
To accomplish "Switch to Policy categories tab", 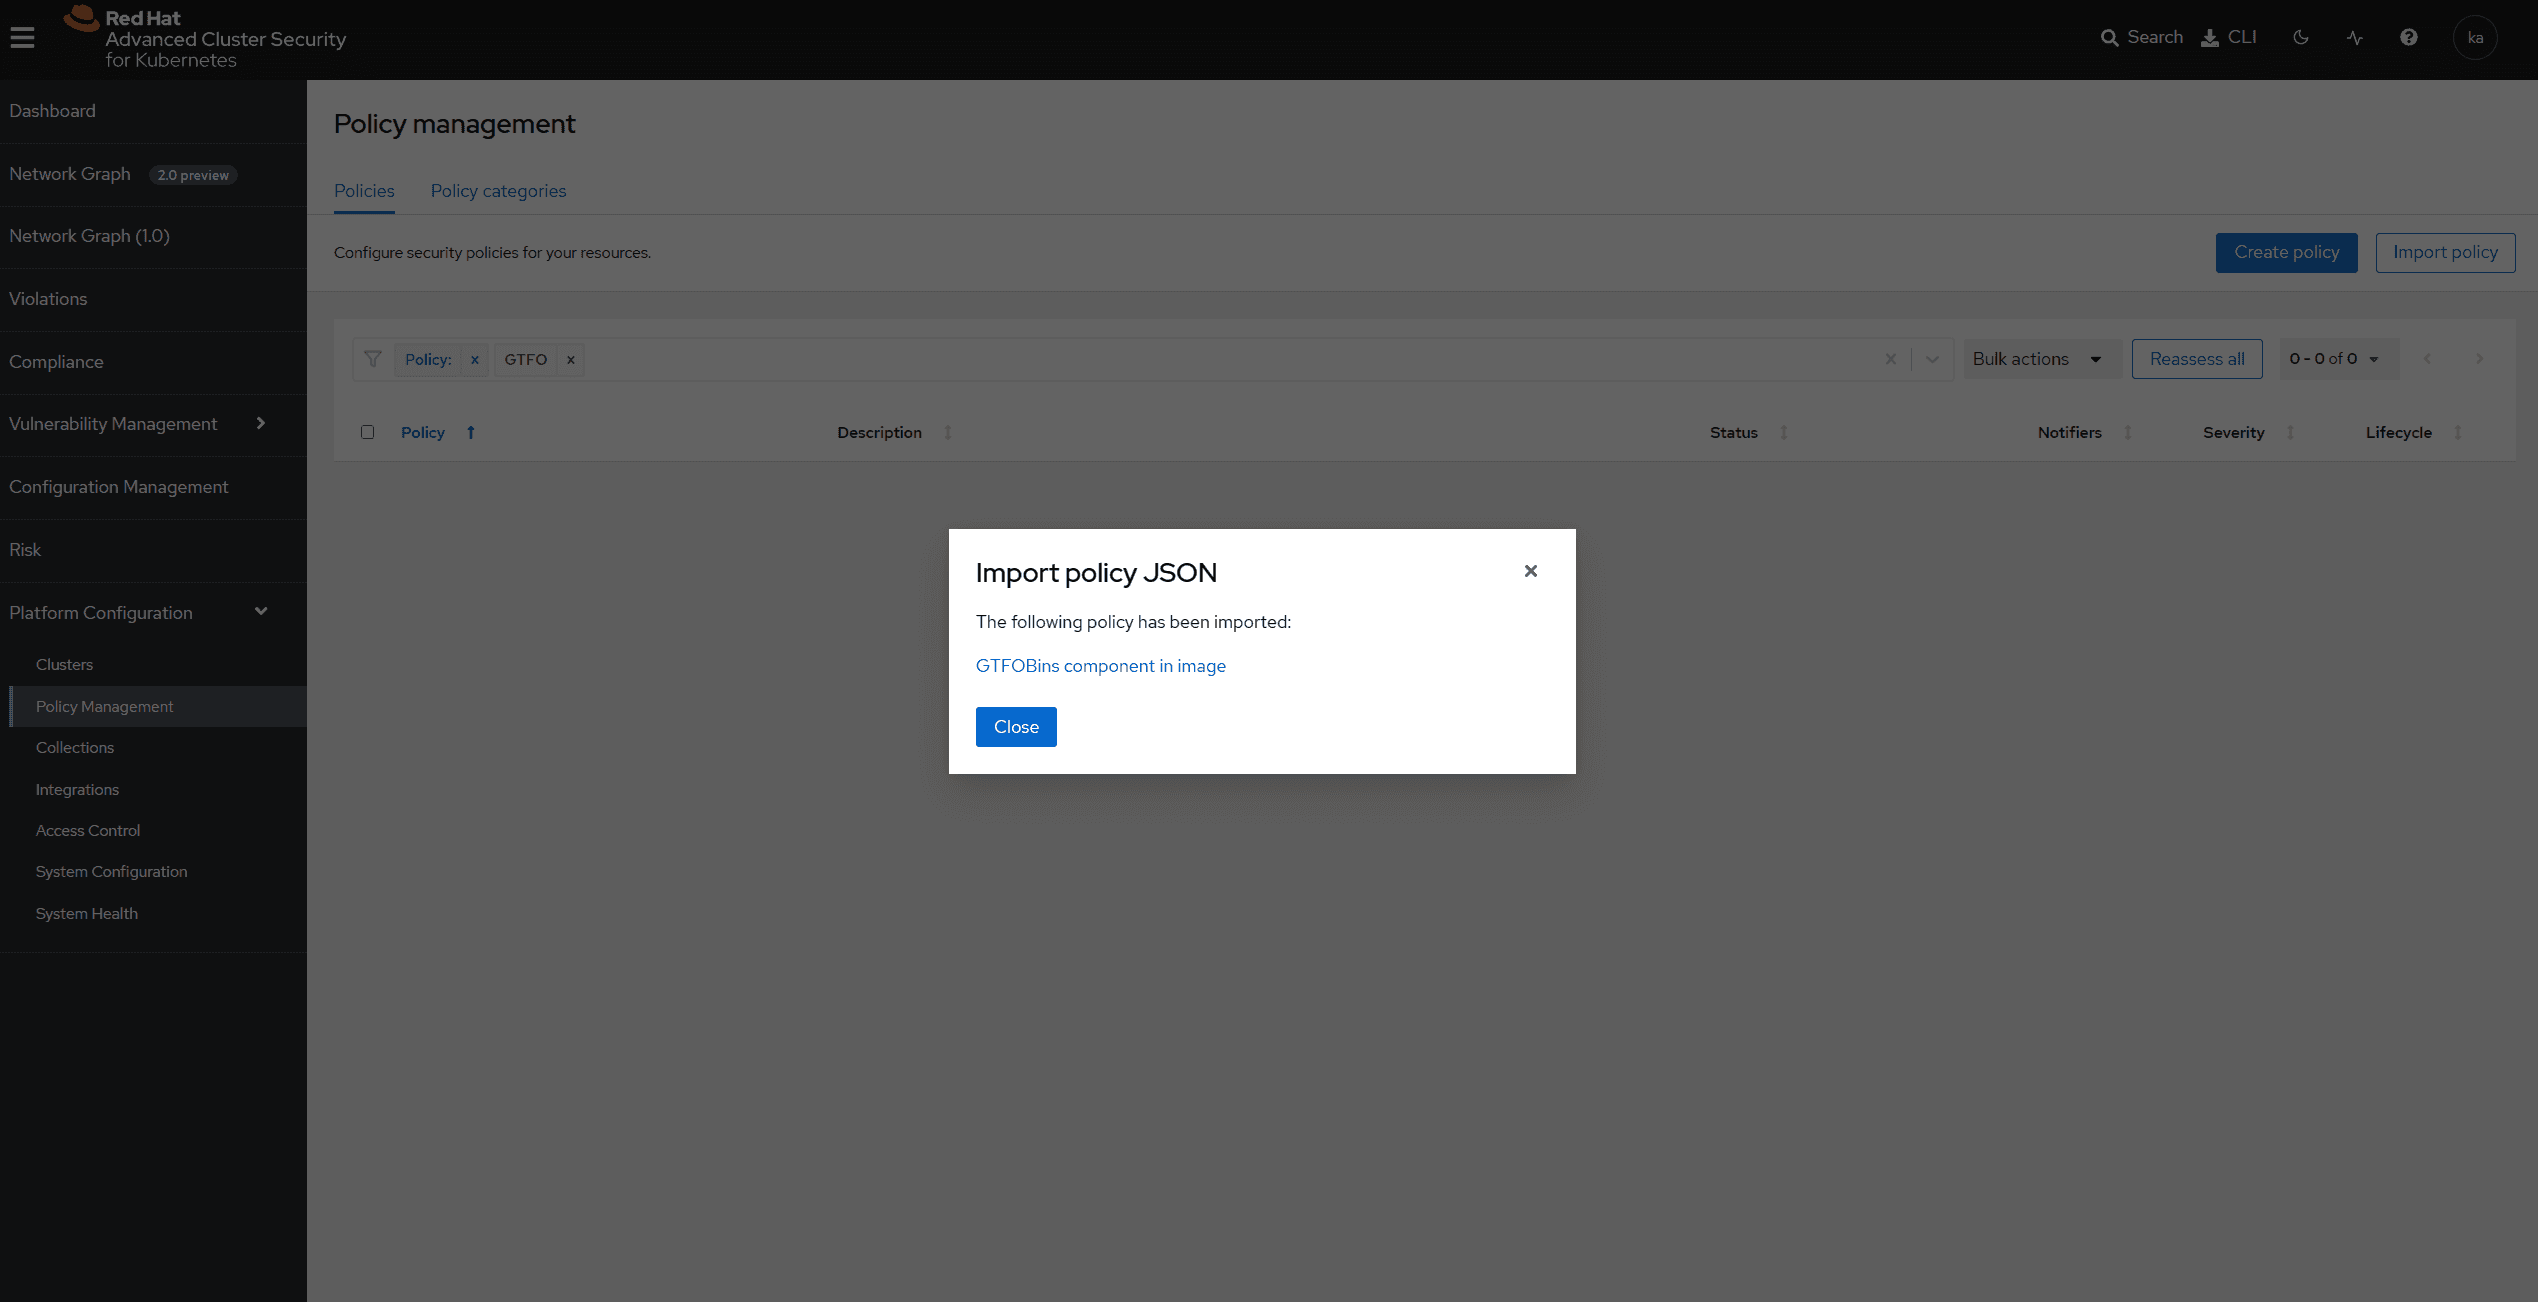I will [498, 191].
